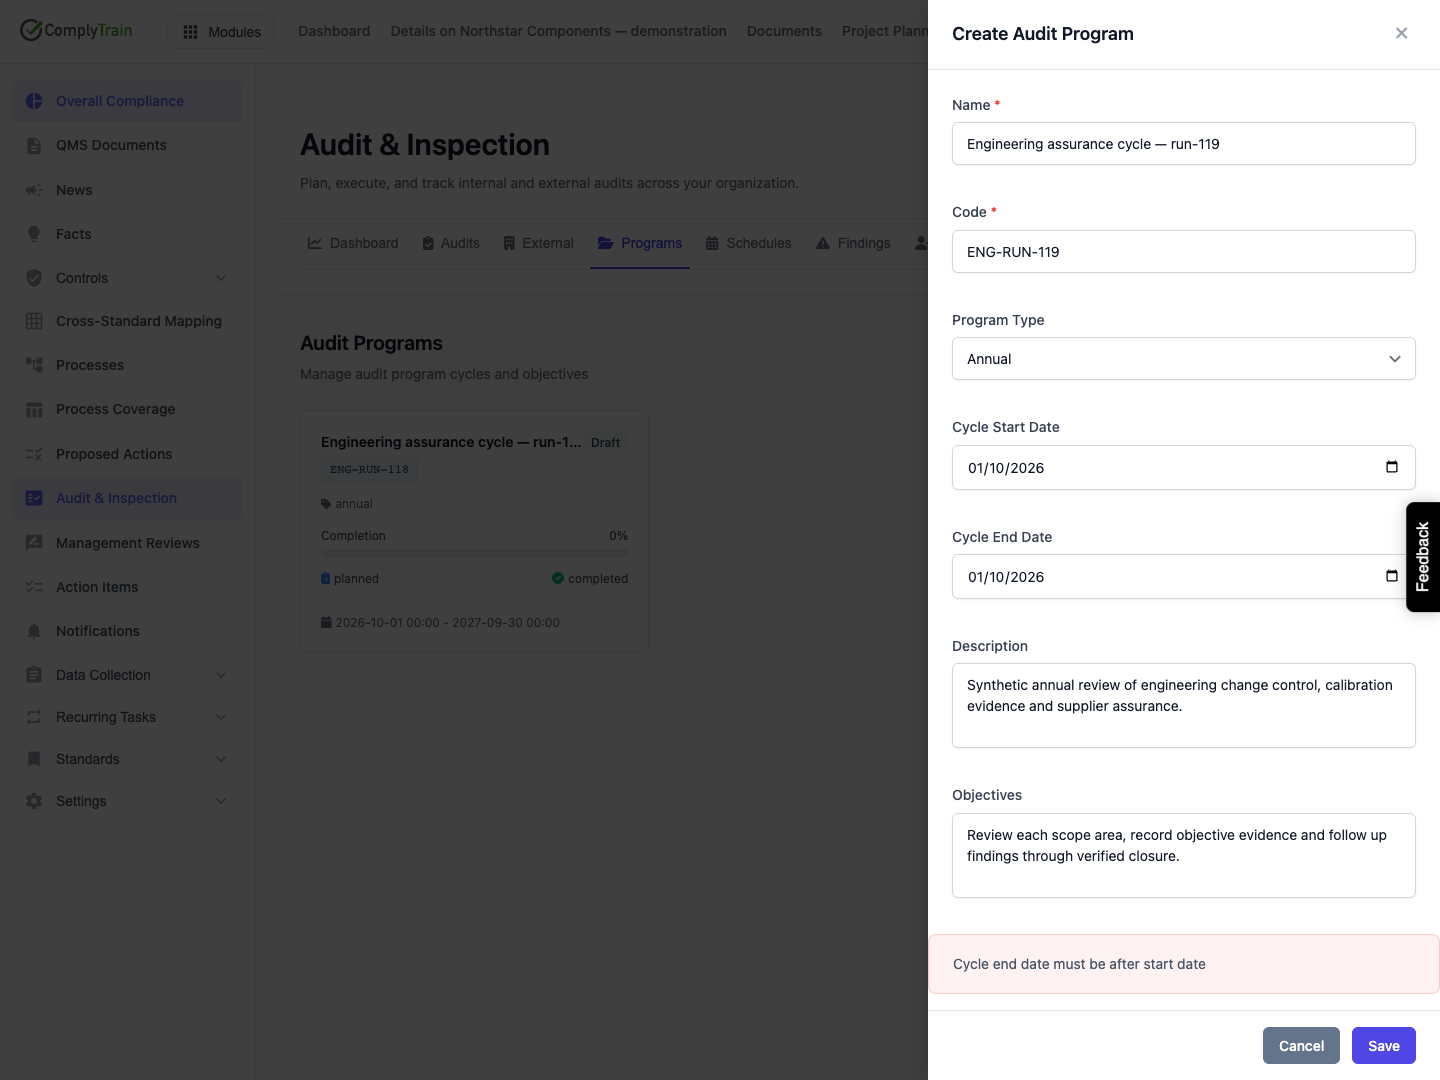Click the Processes diagram icon
This screenshot has width=1440, height=1080.
[34, 365]
